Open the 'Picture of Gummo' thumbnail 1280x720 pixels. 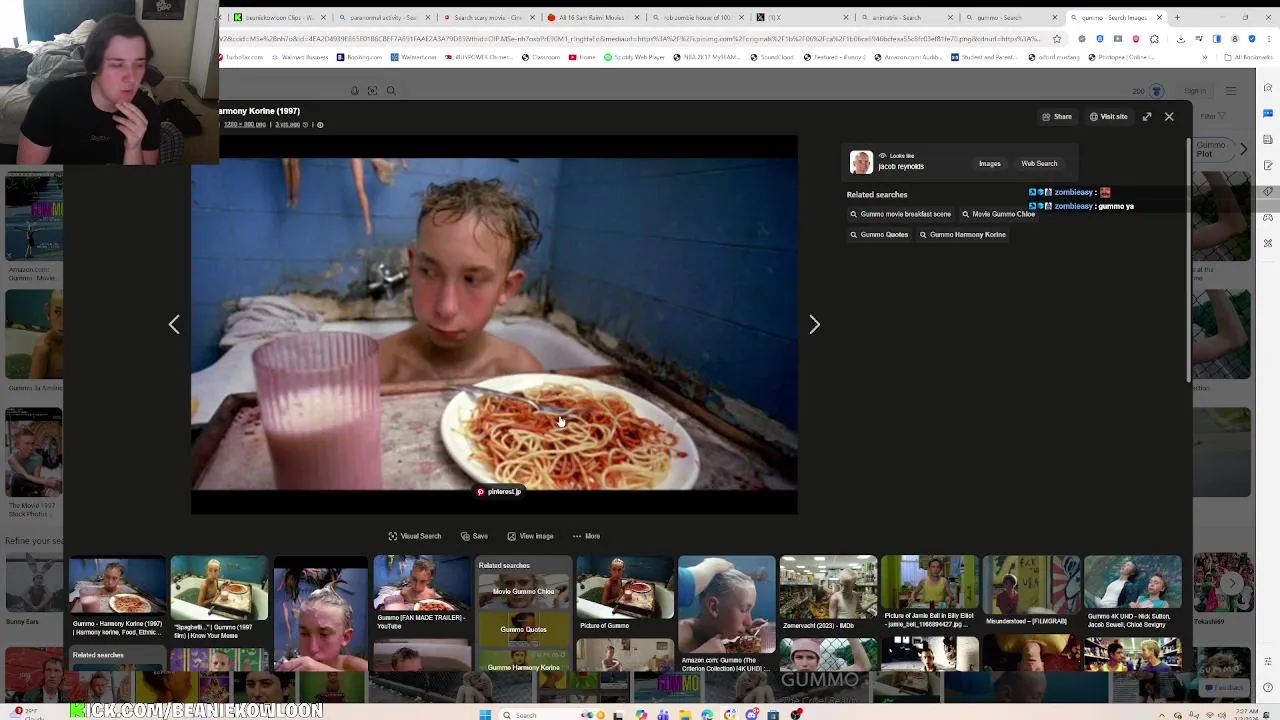(625, 593)
